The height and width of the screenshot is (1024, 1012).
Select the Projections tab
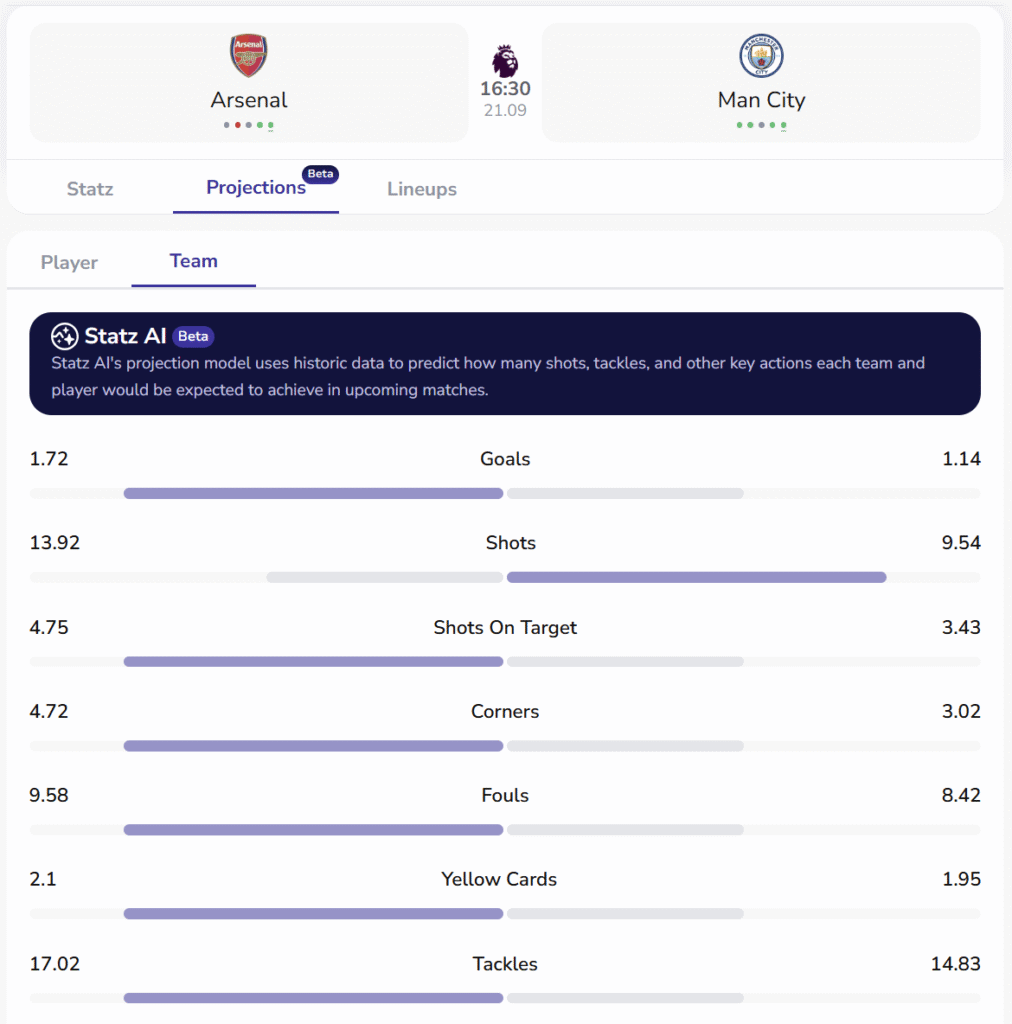tap(256, 188)
